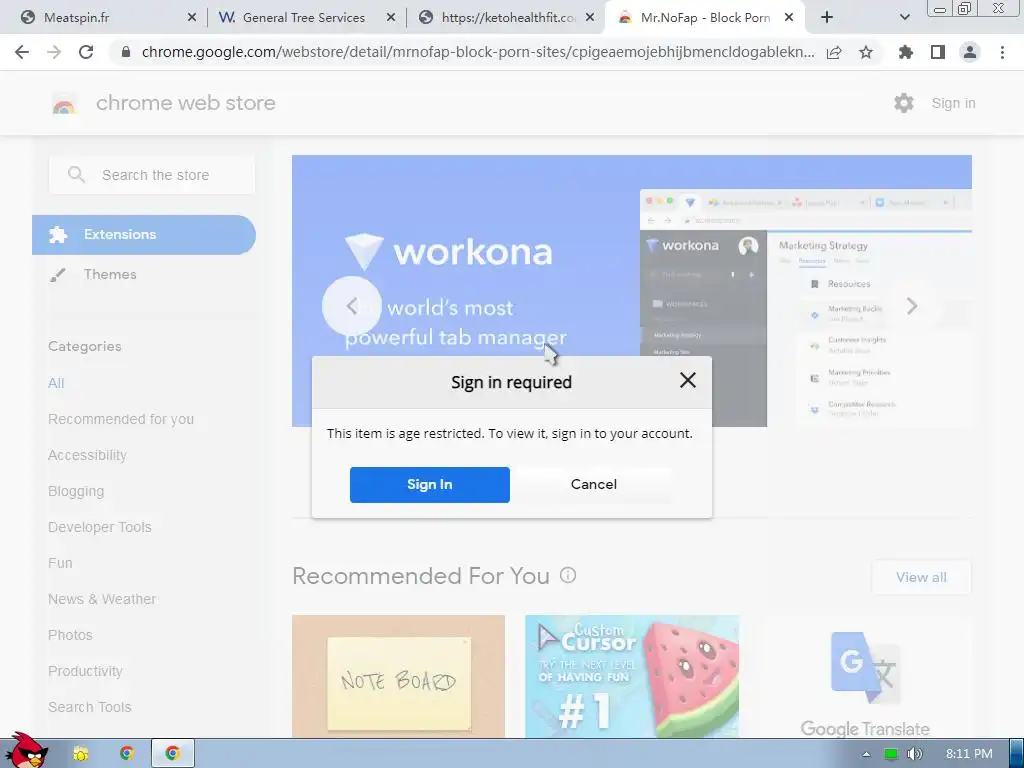Screen dimensions: 1024x768
Task: Toggle the side panel icon
Action: tap(938, 52)
